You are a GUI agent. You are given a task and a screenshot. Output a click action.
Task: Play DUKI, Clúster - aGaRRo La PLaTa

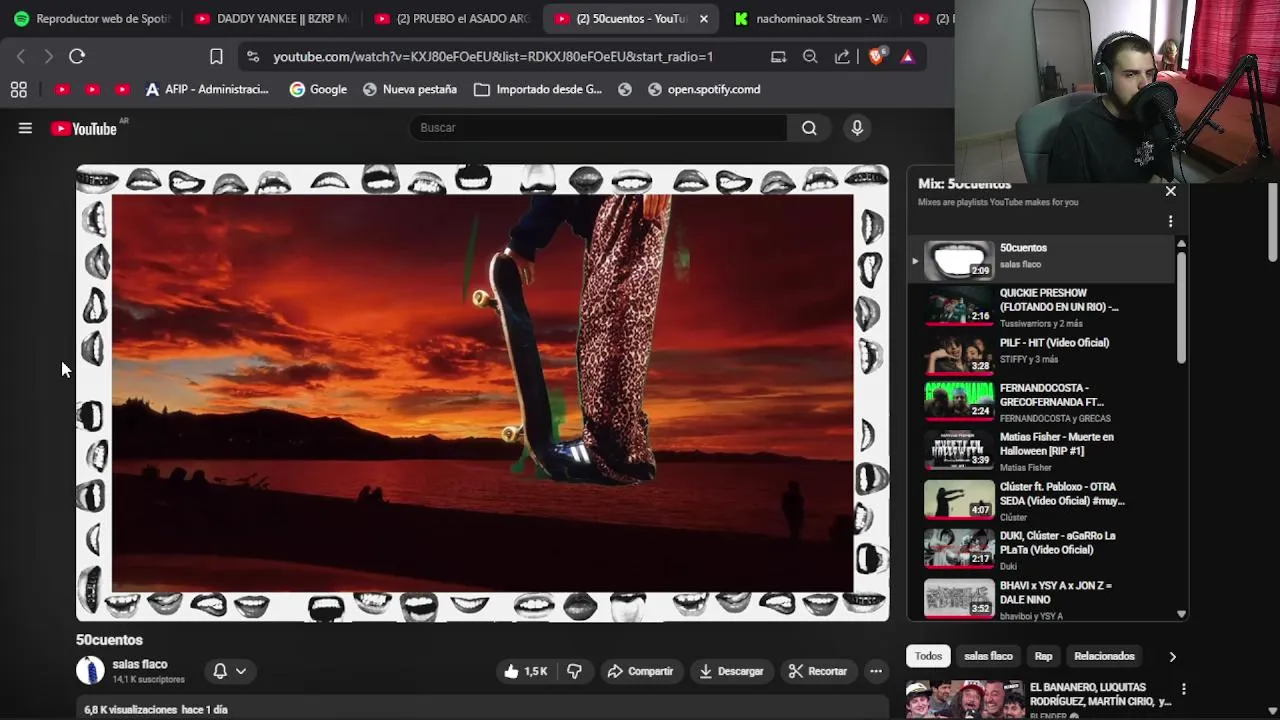pyautogui.click(x=1040, y=550)
